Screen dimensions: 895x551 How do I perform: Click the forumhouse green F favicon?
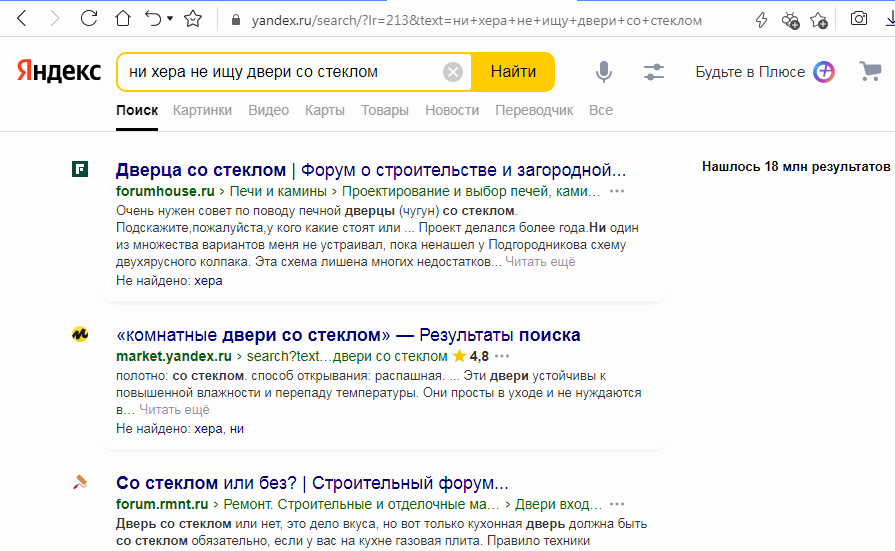[80, 170]
